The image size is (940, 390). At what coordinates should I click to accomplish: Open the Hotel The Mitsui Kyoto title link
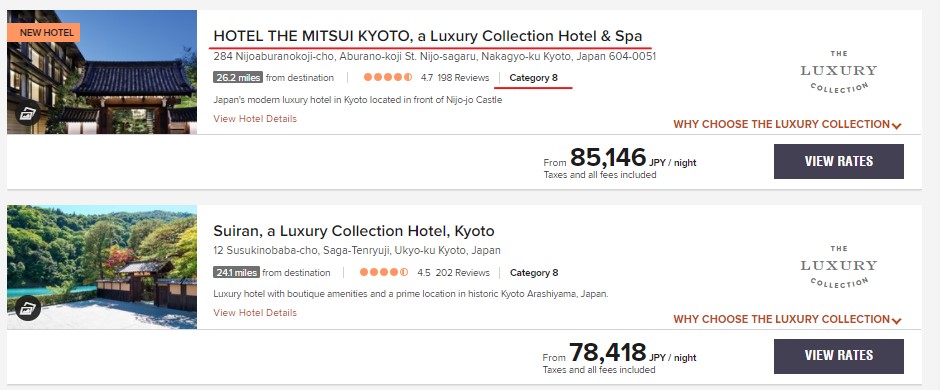[427, 36]
